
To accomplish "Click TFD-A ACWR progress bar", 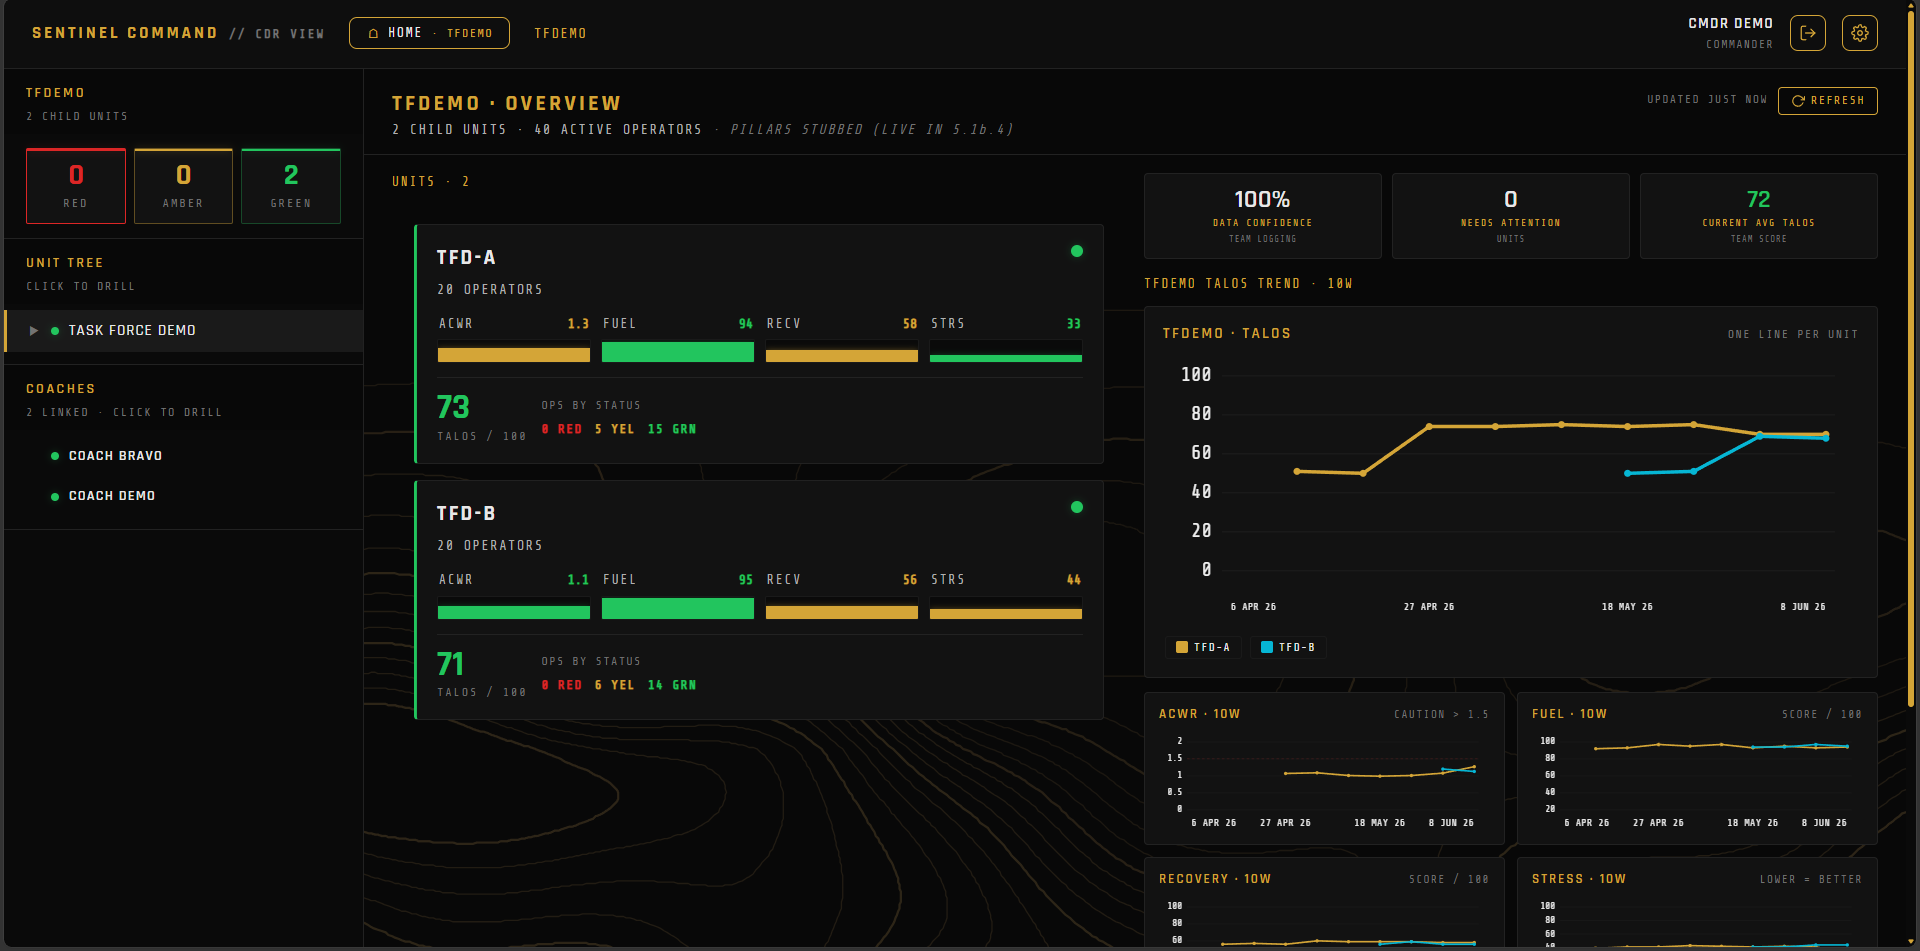I will coord(514,352).
